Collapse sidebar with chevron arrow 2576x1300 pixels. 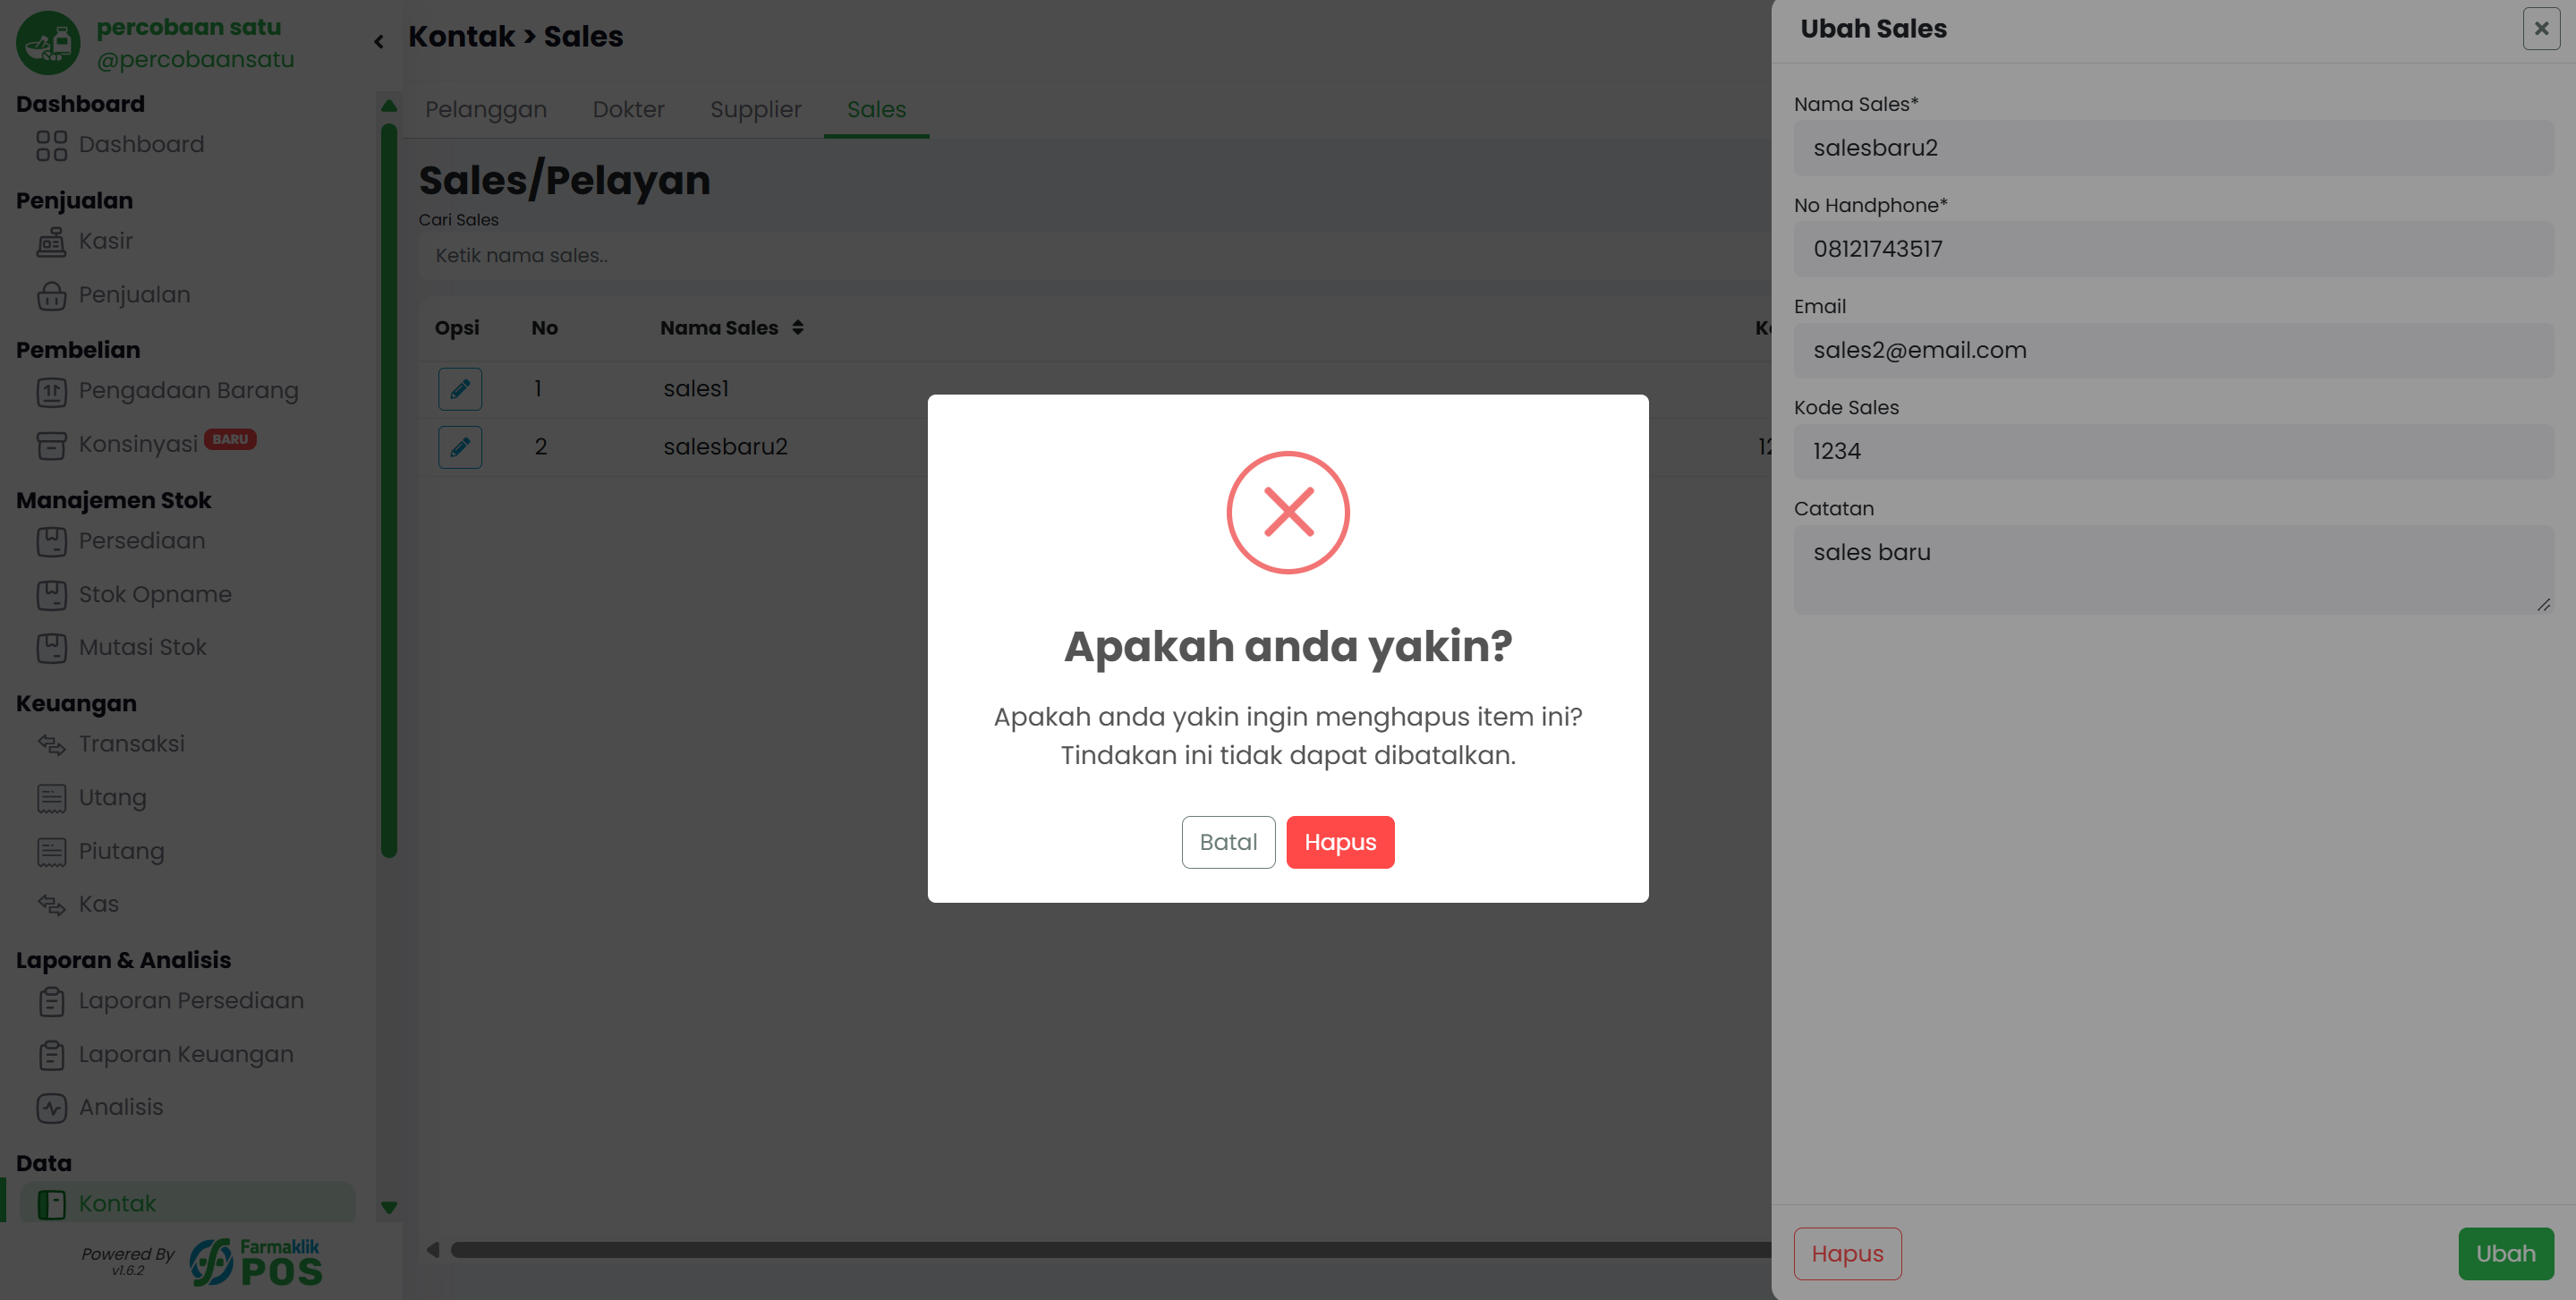(x=379, y=42)
